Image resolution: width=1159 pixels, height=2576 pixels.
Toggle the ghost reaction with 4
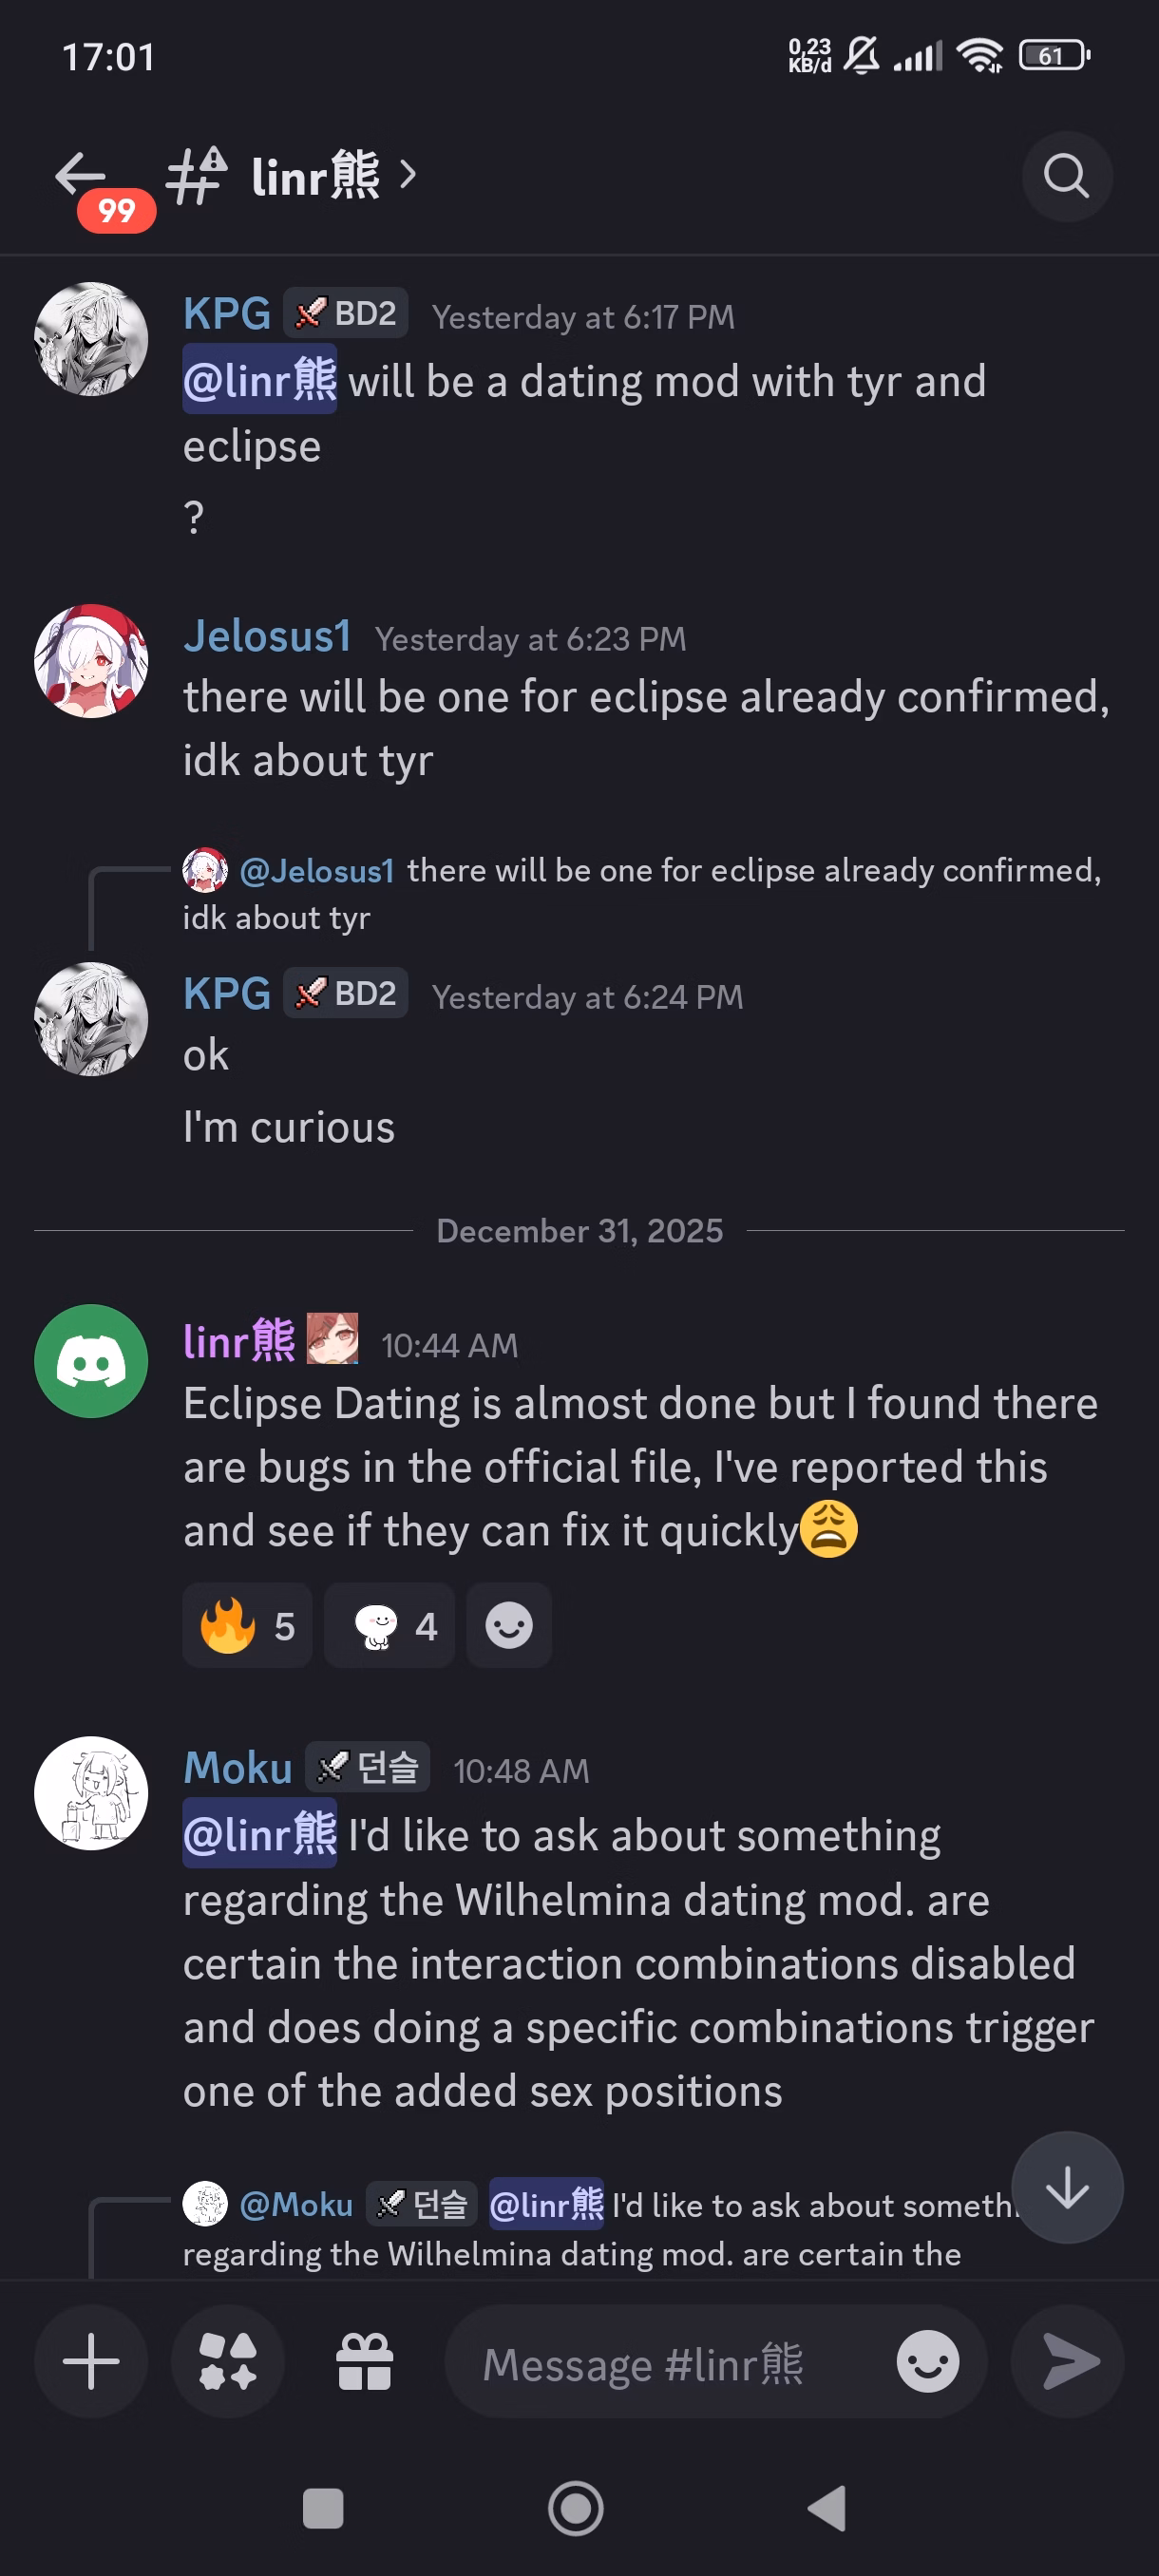(389, 1625)
